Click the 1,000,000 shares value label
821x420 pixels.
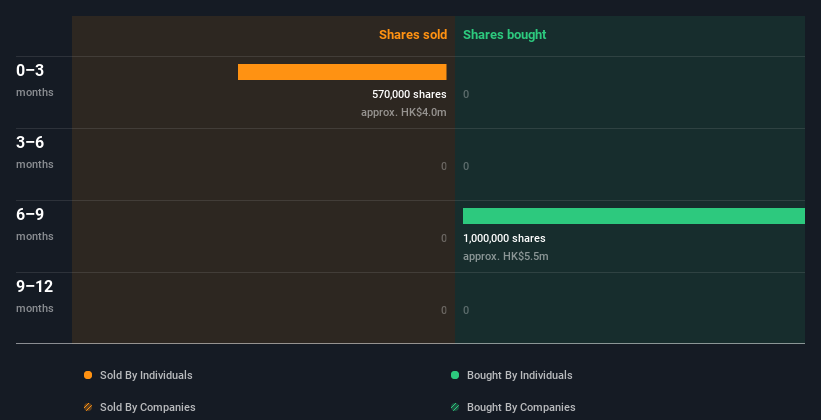(504, 238)
